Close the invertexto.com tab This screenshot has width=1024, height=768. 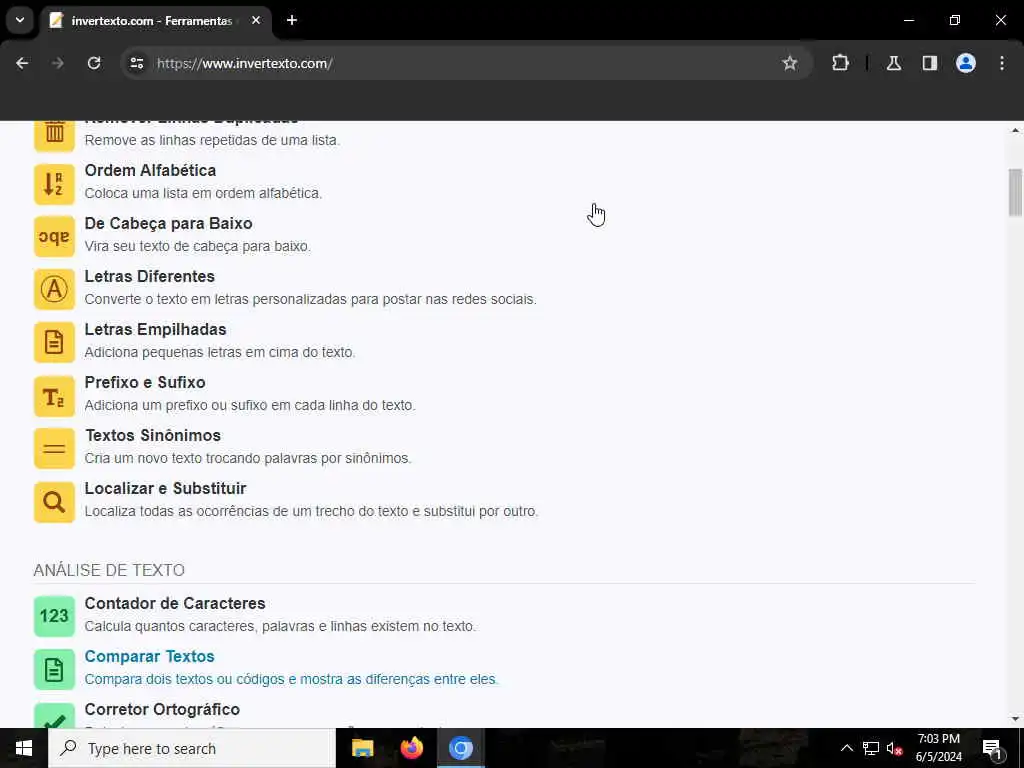click(x=256, y=20)
